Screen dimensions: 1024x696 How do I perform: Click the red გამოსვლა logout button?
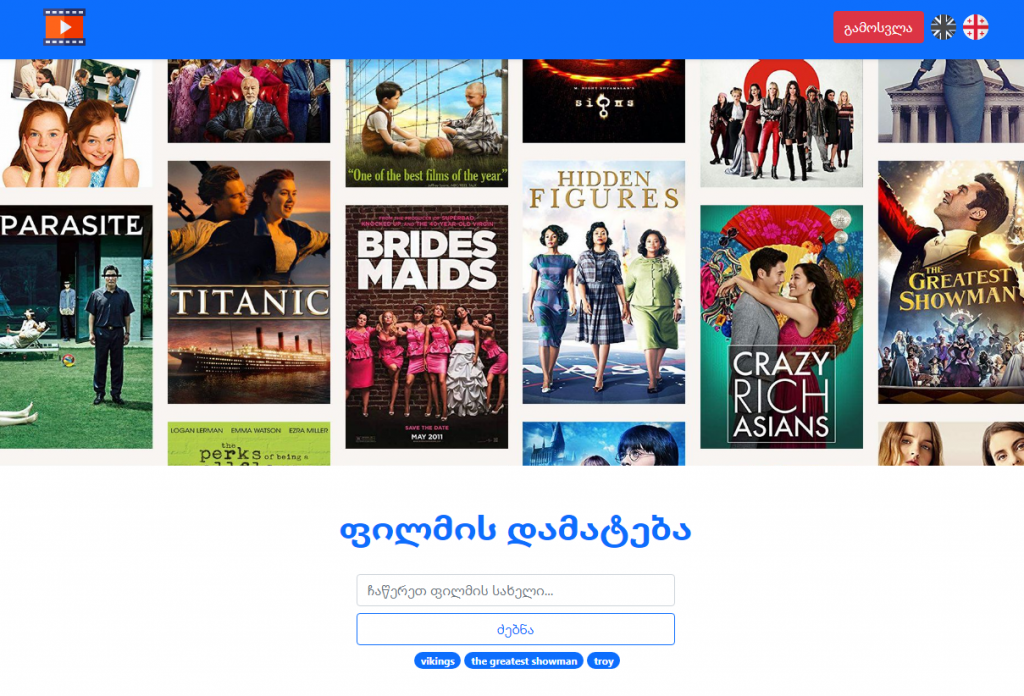point(878,27)
